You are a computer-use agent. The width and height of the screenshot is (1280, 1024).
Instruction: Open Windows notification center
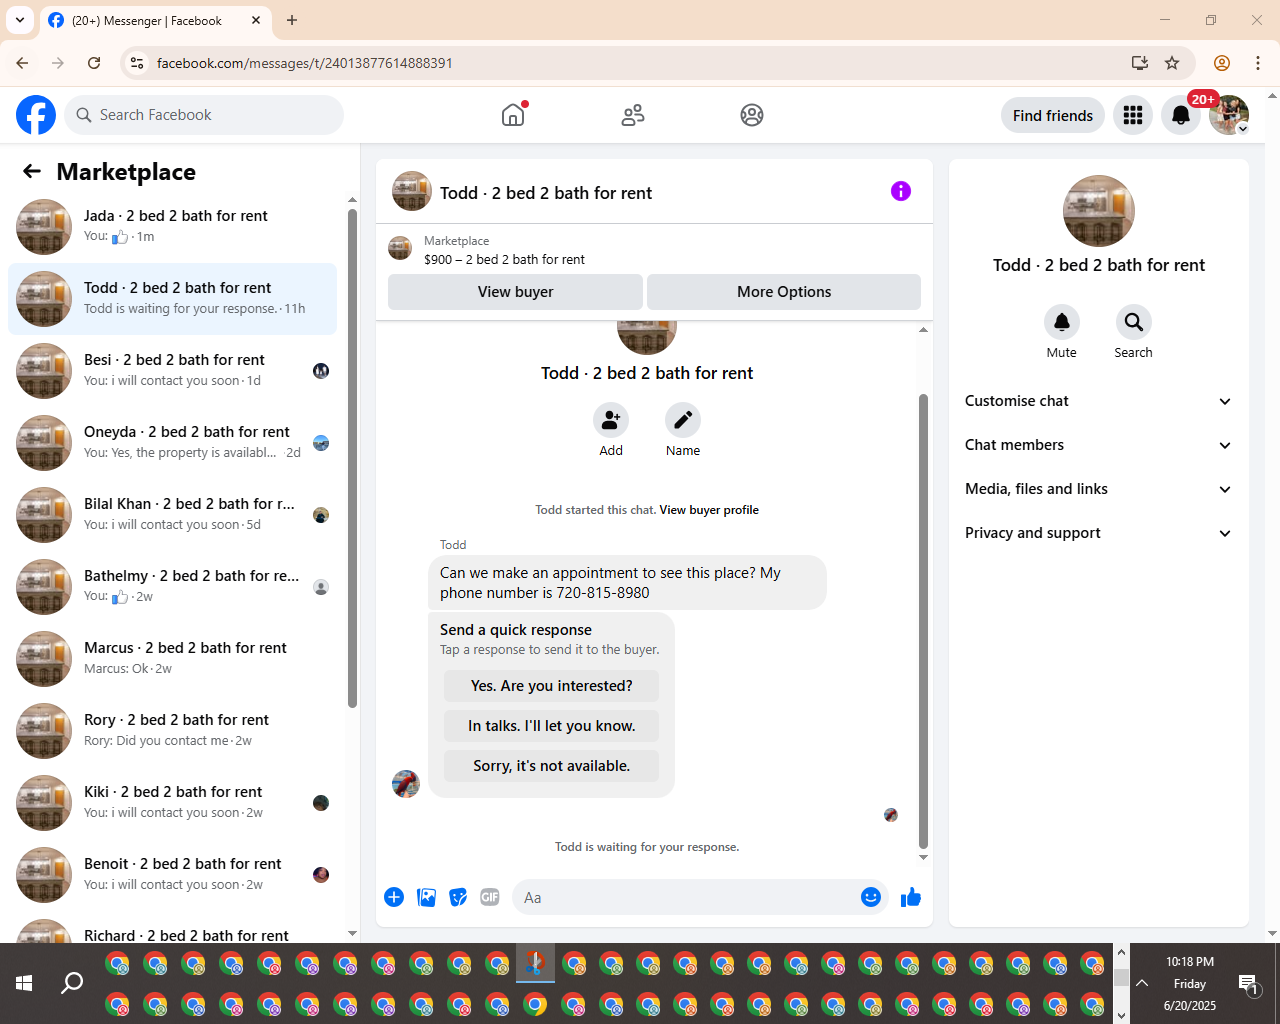[1248, 984]
